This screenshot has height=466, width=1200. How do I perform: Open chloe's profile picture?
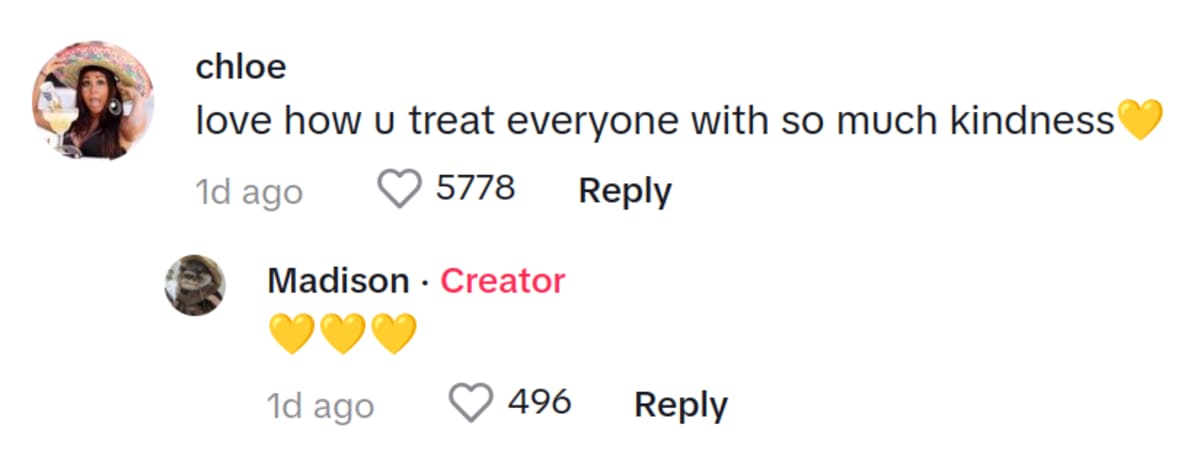pyautogui.click(x=95, y=101)
